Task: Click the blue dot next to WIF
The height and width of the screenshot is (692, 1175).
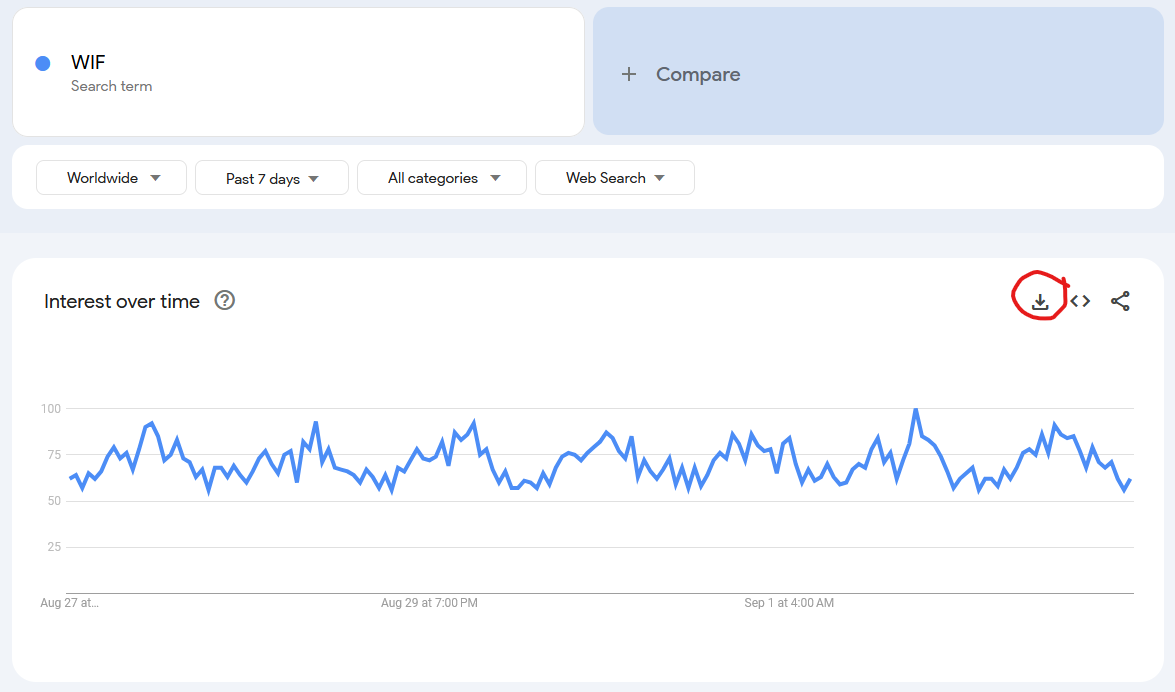Action: point(42,63)
